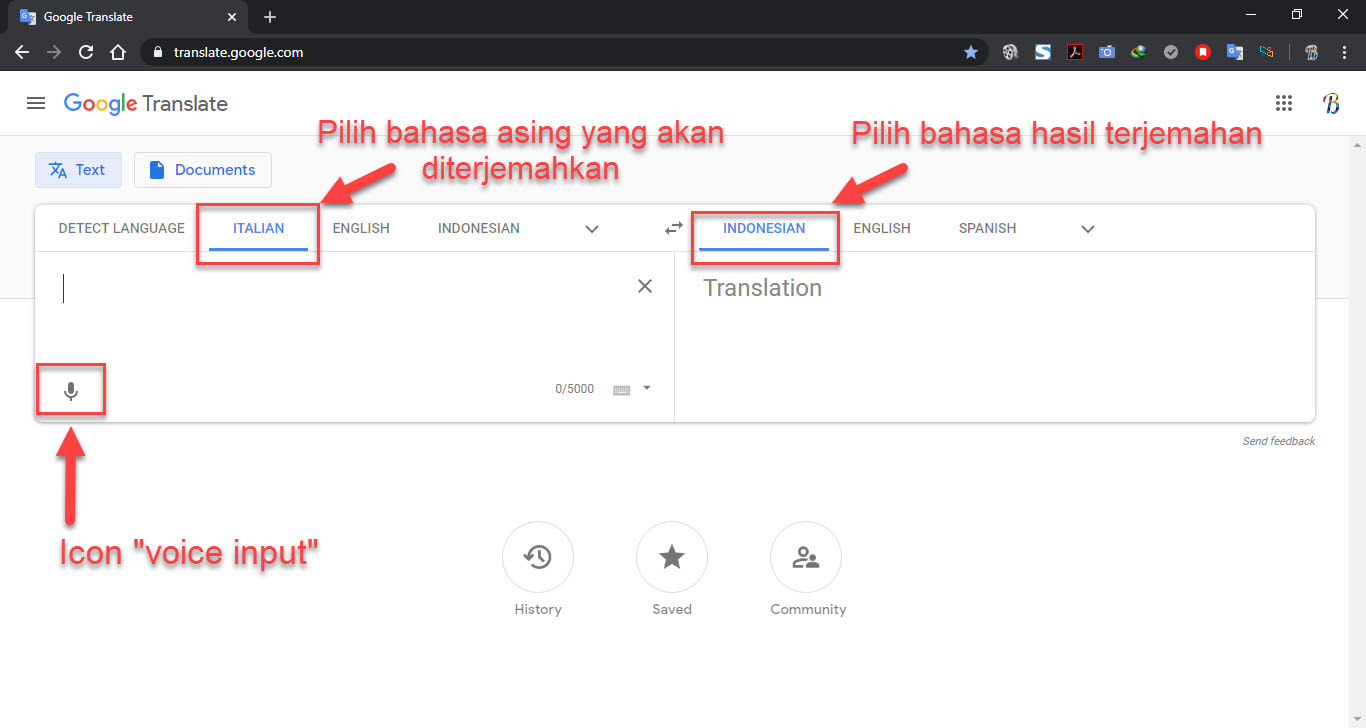1366x728 pixels.
Task: Open the blue S extension
Action: [x=1043, y=52]
